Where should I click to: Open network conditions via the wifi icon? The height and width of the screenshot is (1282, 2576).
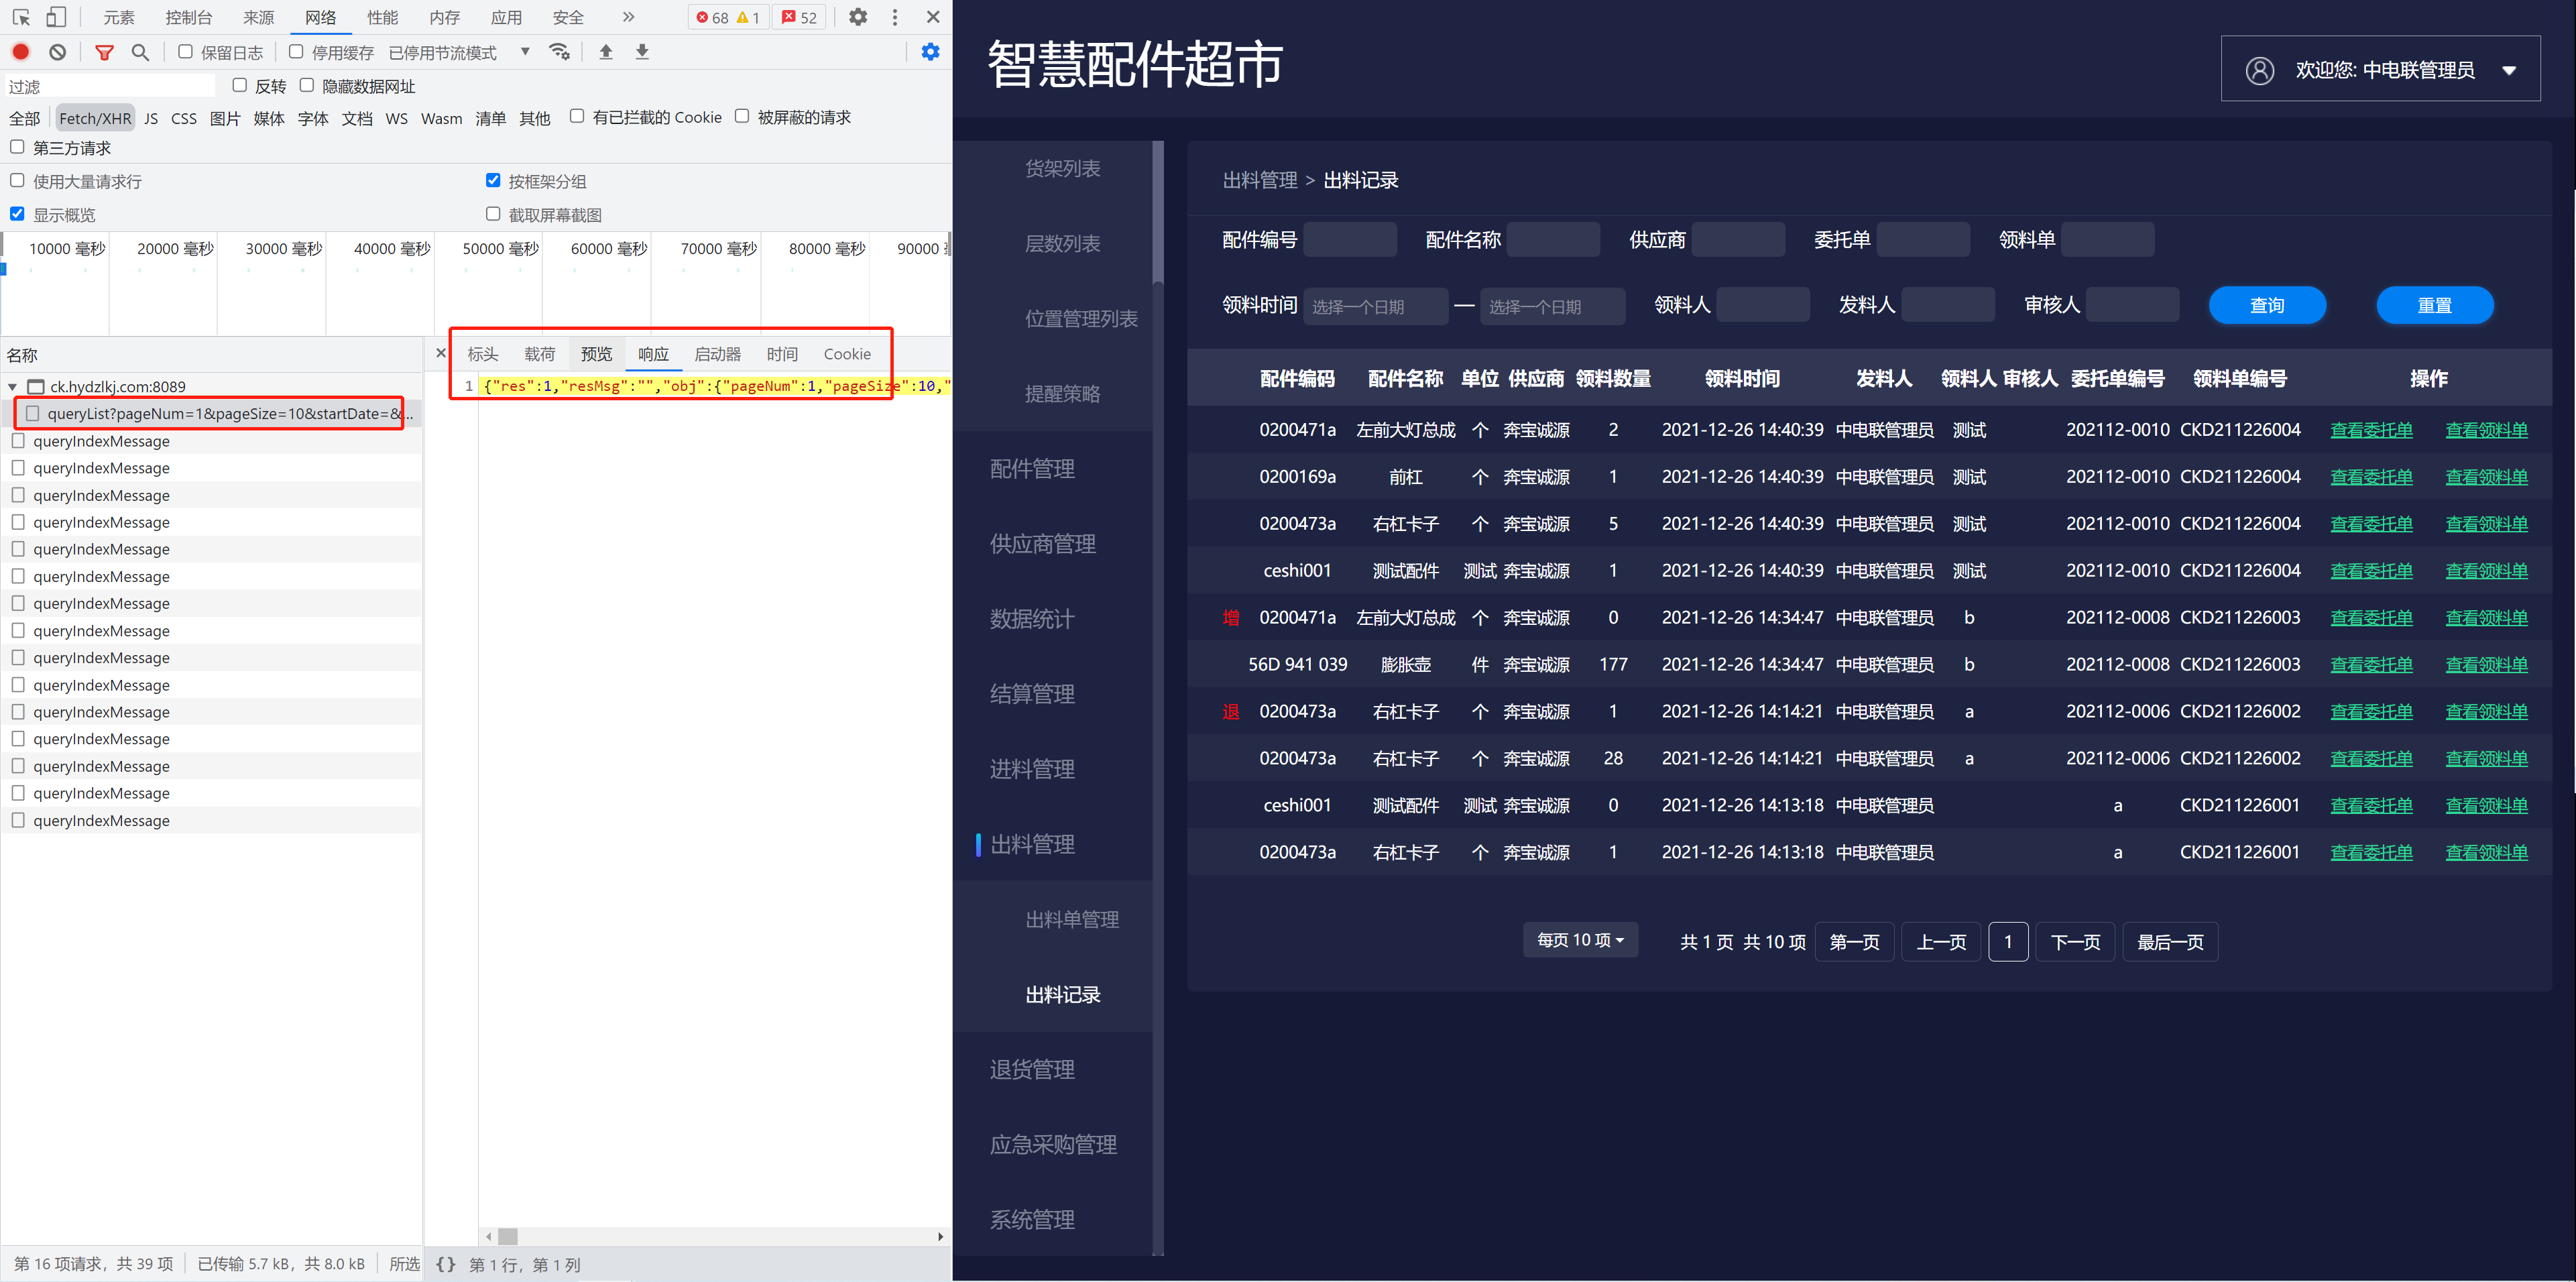(x=558, y=51)
